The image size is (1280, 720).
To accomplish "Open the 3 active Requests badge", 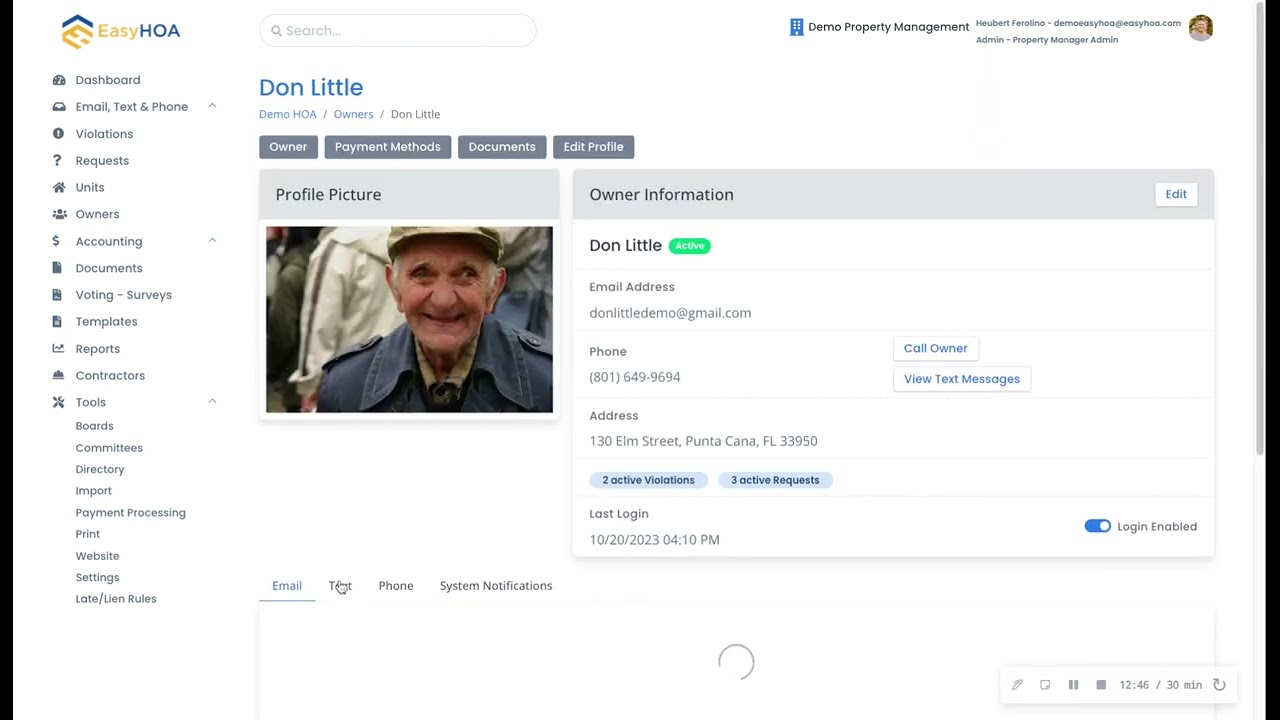I will point(775,480).
